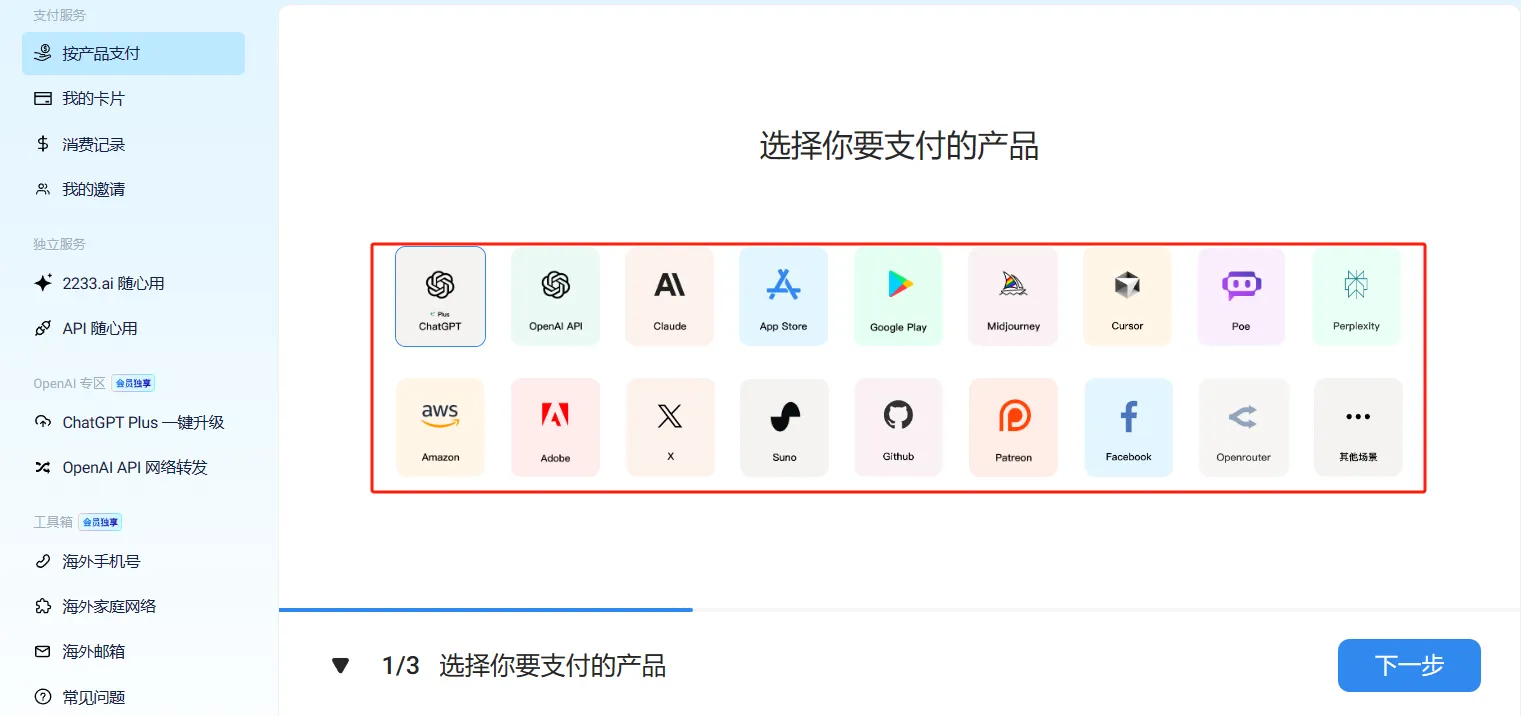Collapse the step 1/3 triangle arrow
Image resolution: width=1521 pixels, height=716 pixels.
pyautogui.click(x=341, y=666)
